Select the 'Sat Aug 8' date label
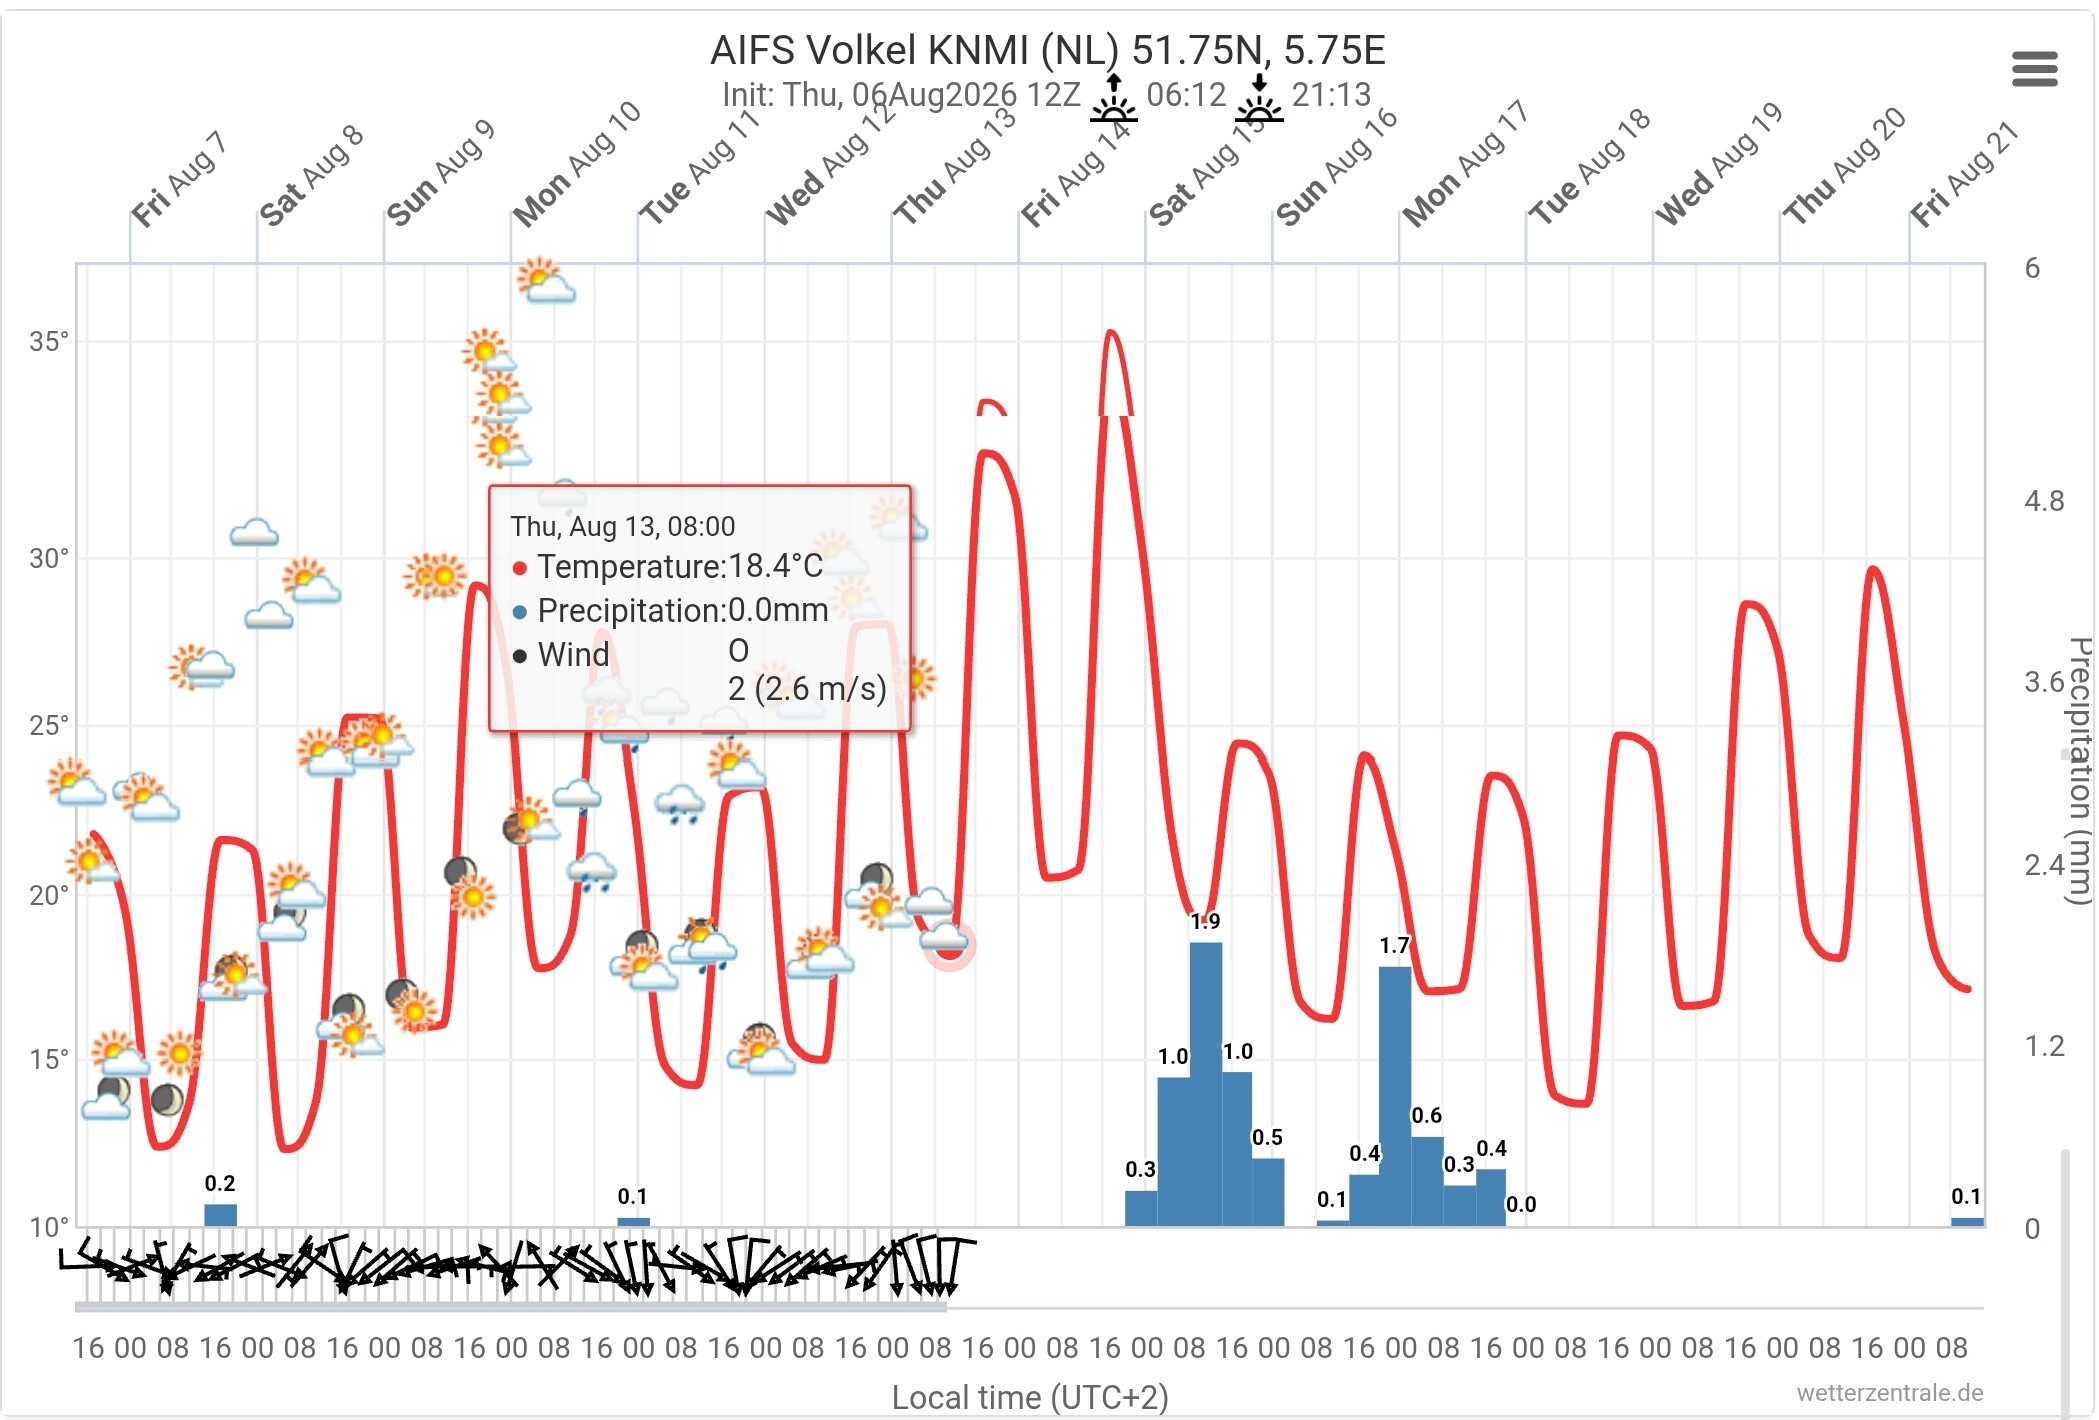 tap(311, 176)
